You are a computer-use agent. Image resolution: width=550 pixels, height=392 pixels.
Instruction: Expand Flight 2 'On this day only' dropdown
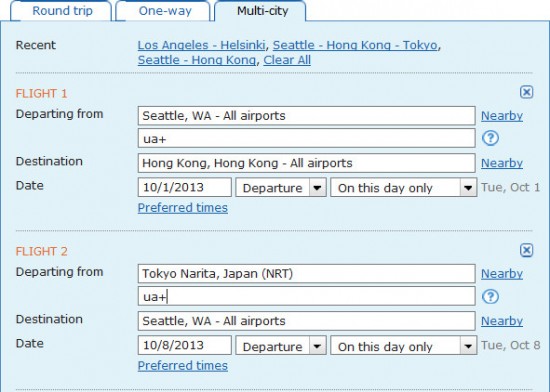click(403, 346)
